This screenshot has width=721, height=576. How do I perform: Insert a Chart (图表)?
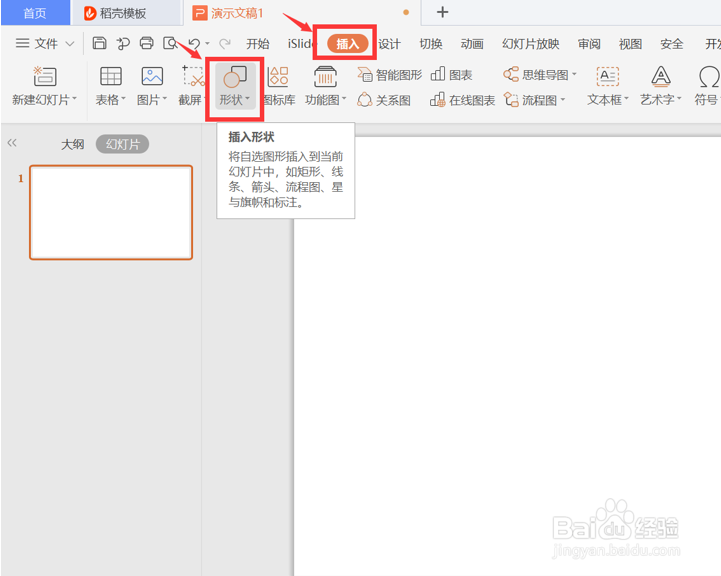(452, 74)
